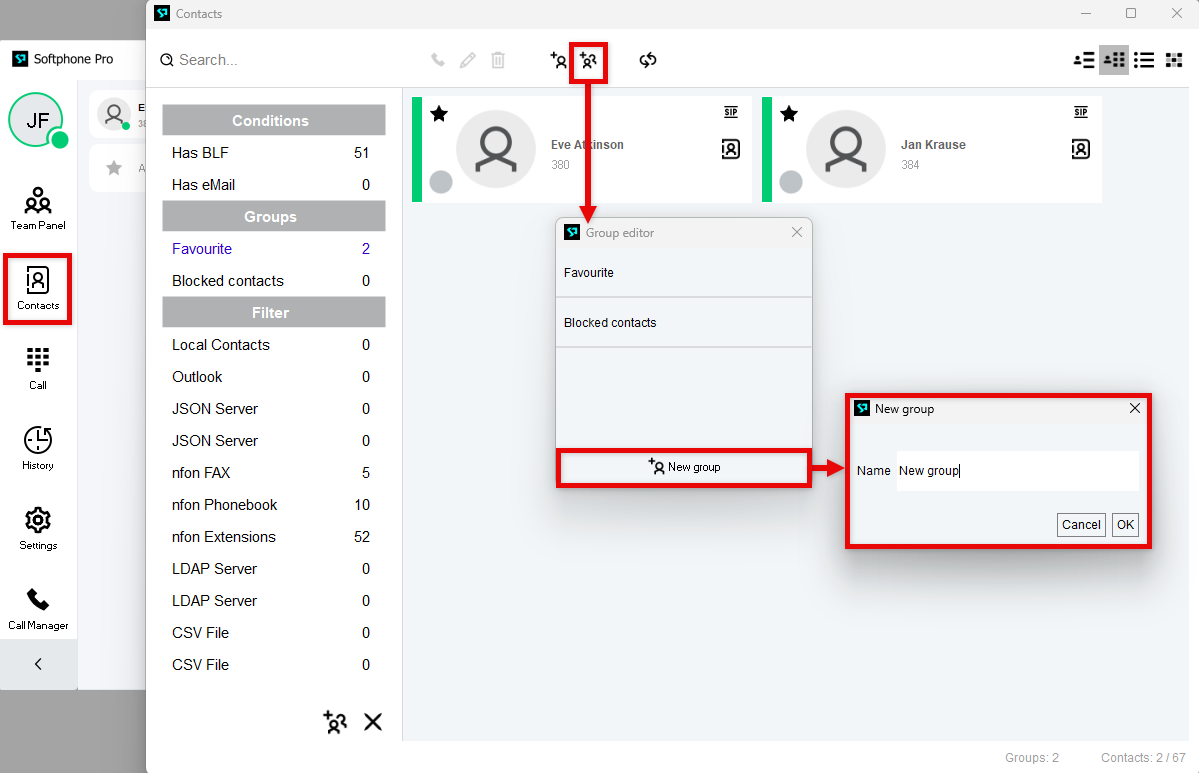Screen dimensions: 1199x773
Task: Click Jan Krause name text
Action: pyautogui.click(x=933, y=145)
